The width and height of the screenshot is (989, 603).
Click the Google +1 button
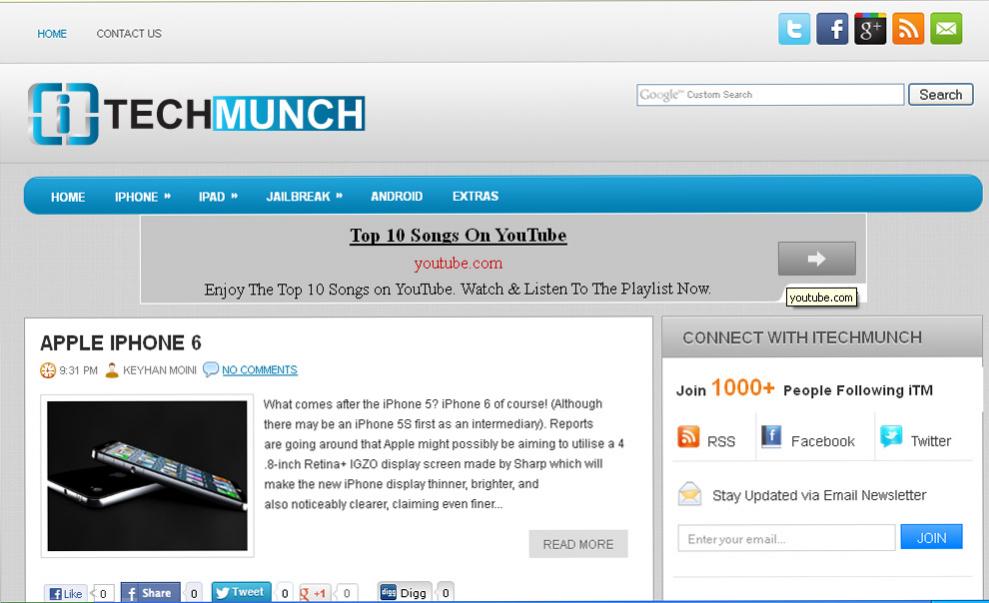[x=314, y=594]
